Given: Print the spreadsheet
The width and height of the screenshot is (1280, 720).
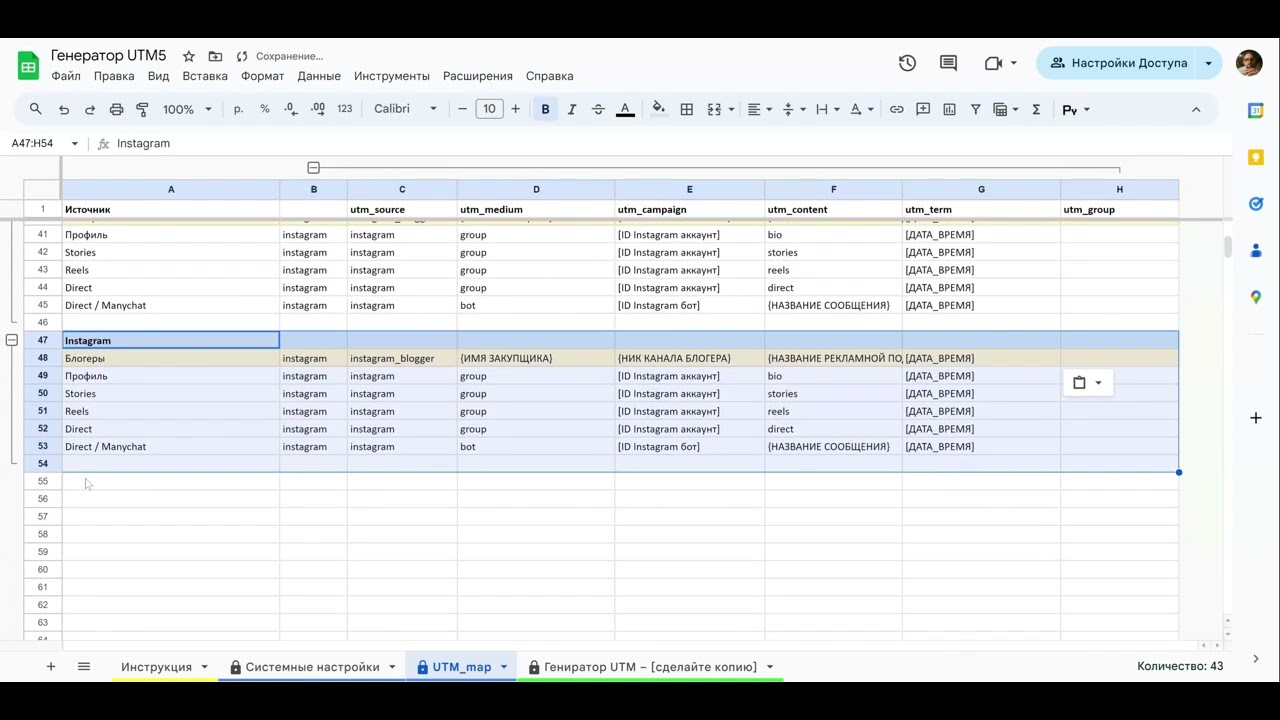Looking at the screenshot, I should click(116, 109).
